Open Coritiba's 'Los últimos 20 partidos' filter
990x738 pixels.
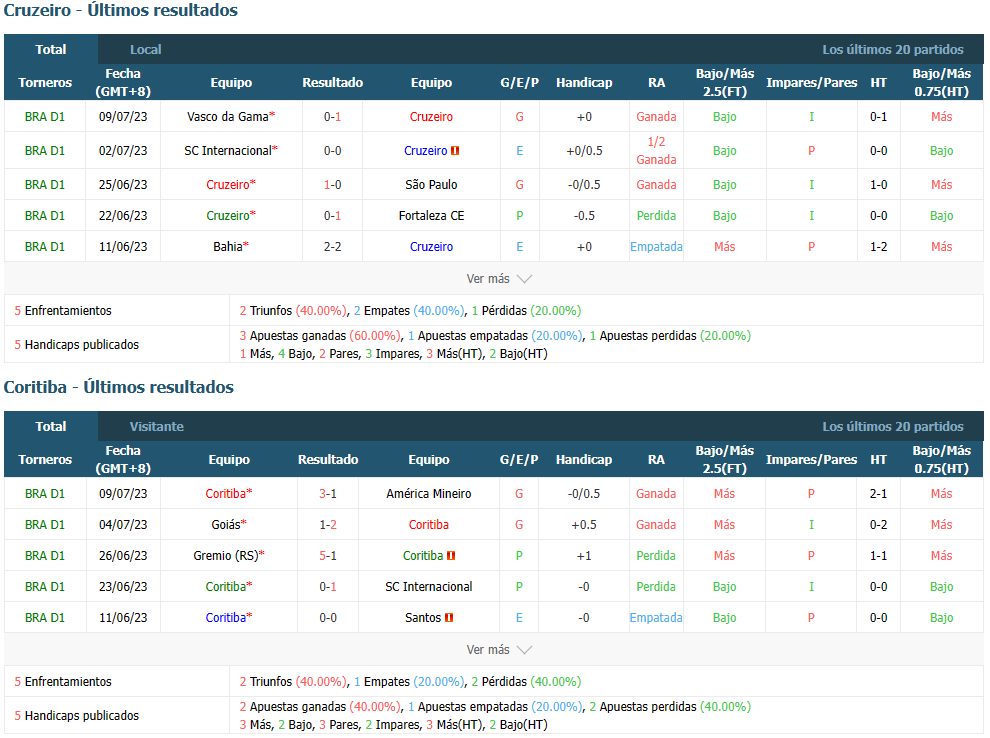point(892,426)
